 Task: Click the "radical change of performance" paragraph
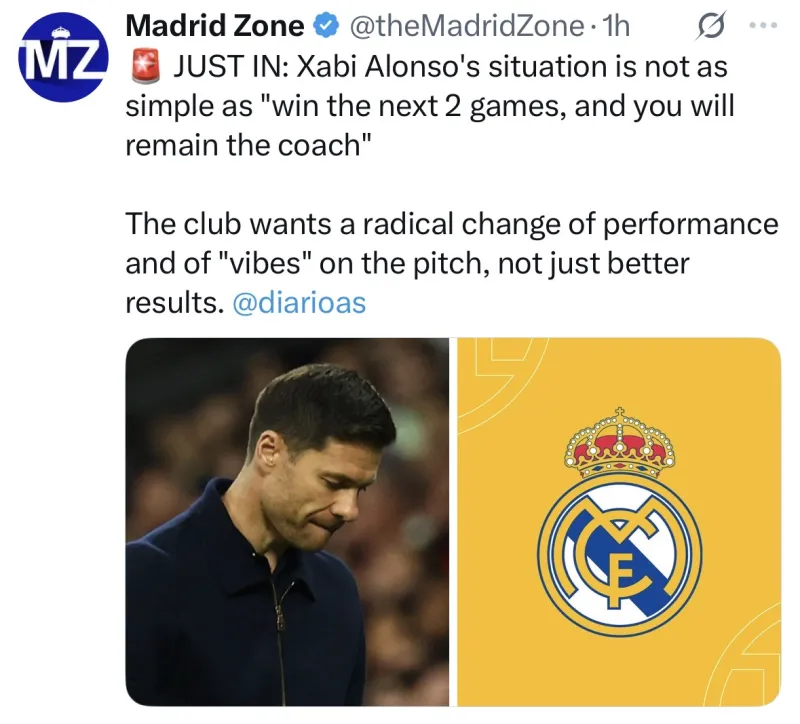pyautogui.click(x=452, y=263)
